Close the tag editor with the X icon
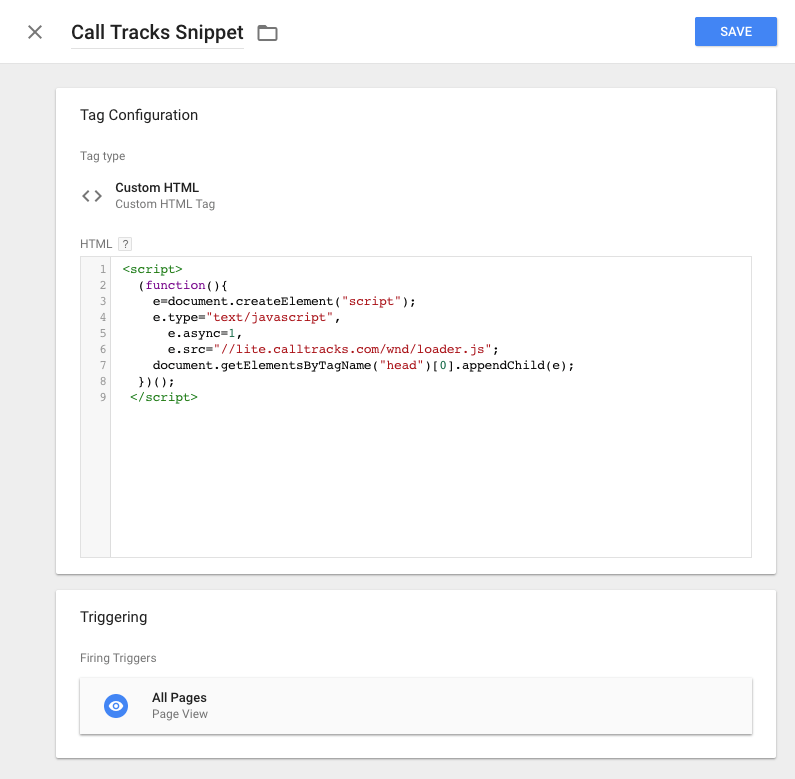The width and height of the screenshot is (795, 779). (x=34, y=32)
